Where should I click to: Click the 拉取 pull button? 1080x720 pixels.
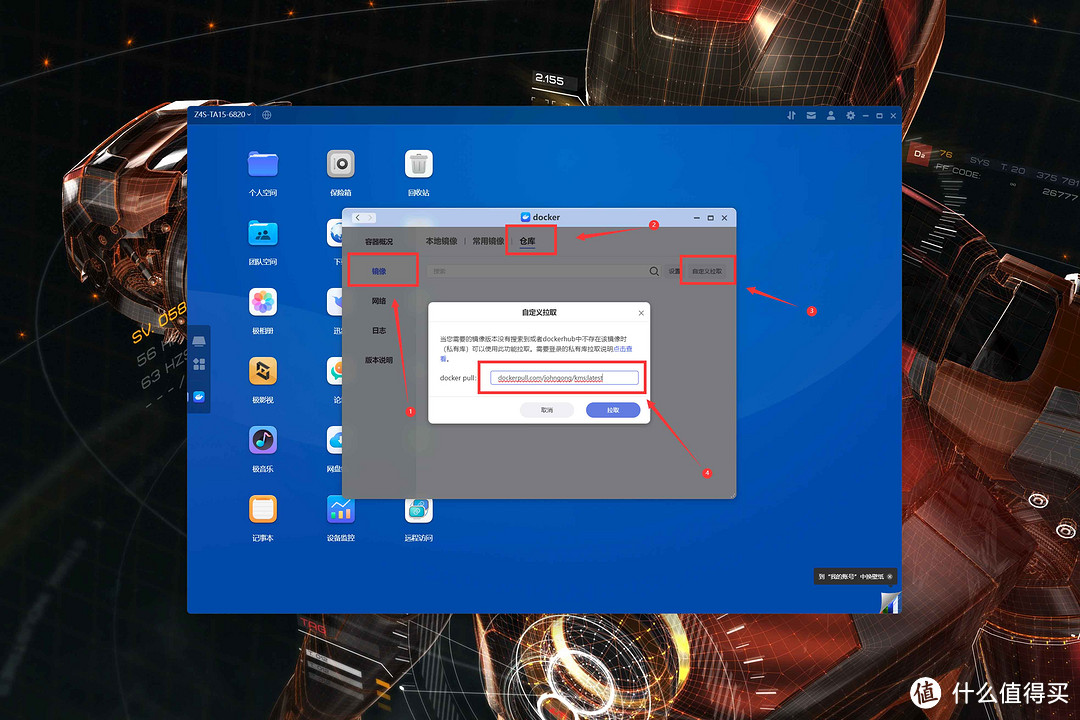pos(614,410)
